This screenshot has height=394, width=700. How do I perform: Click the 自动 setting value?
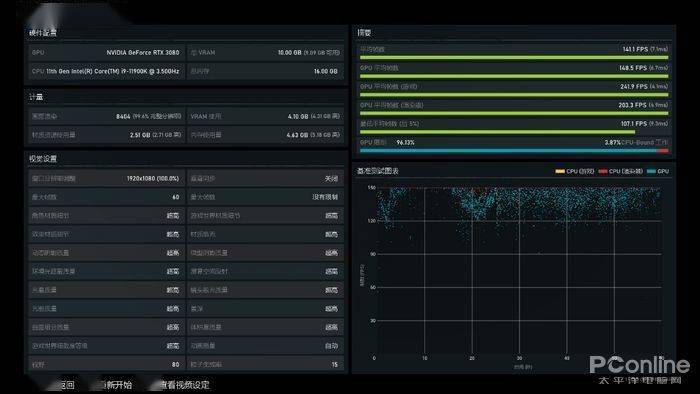click(x=331, y=346)
